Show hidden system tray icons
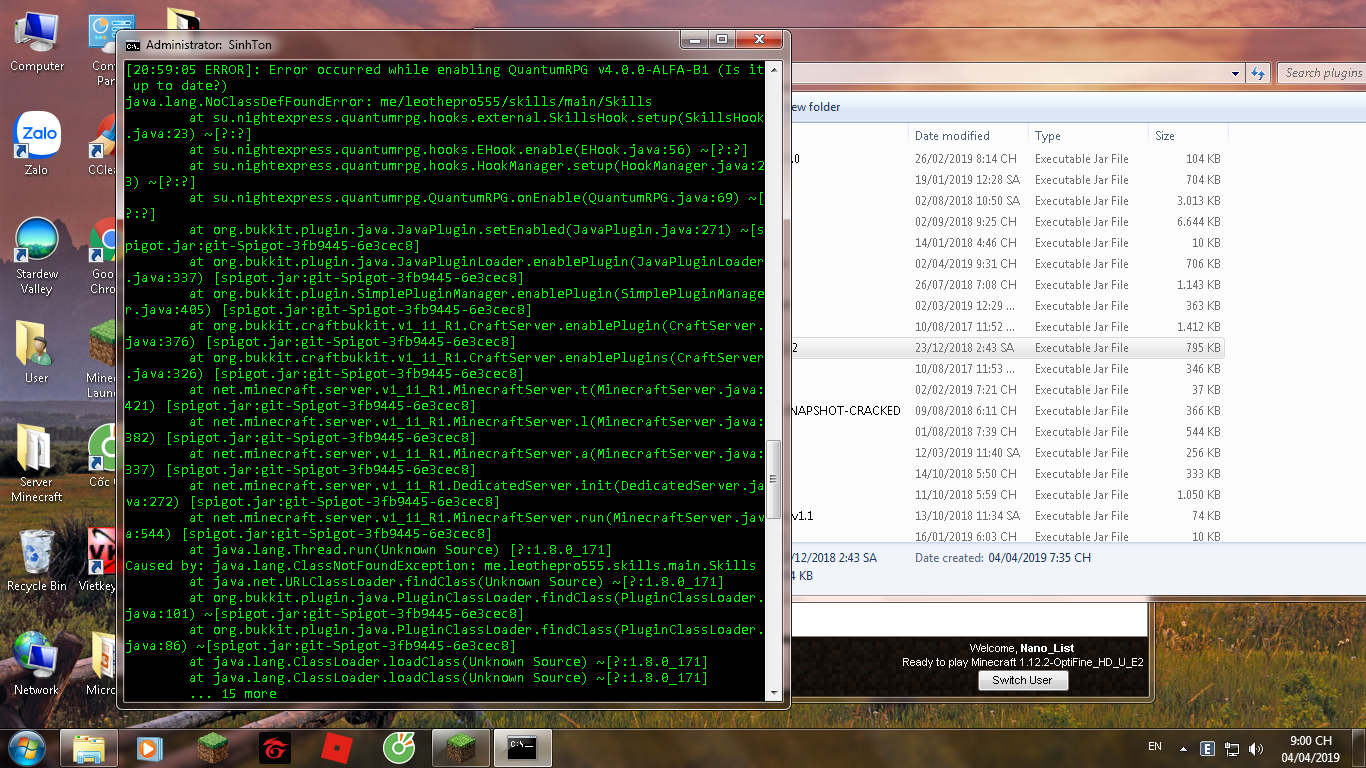 1183,748
